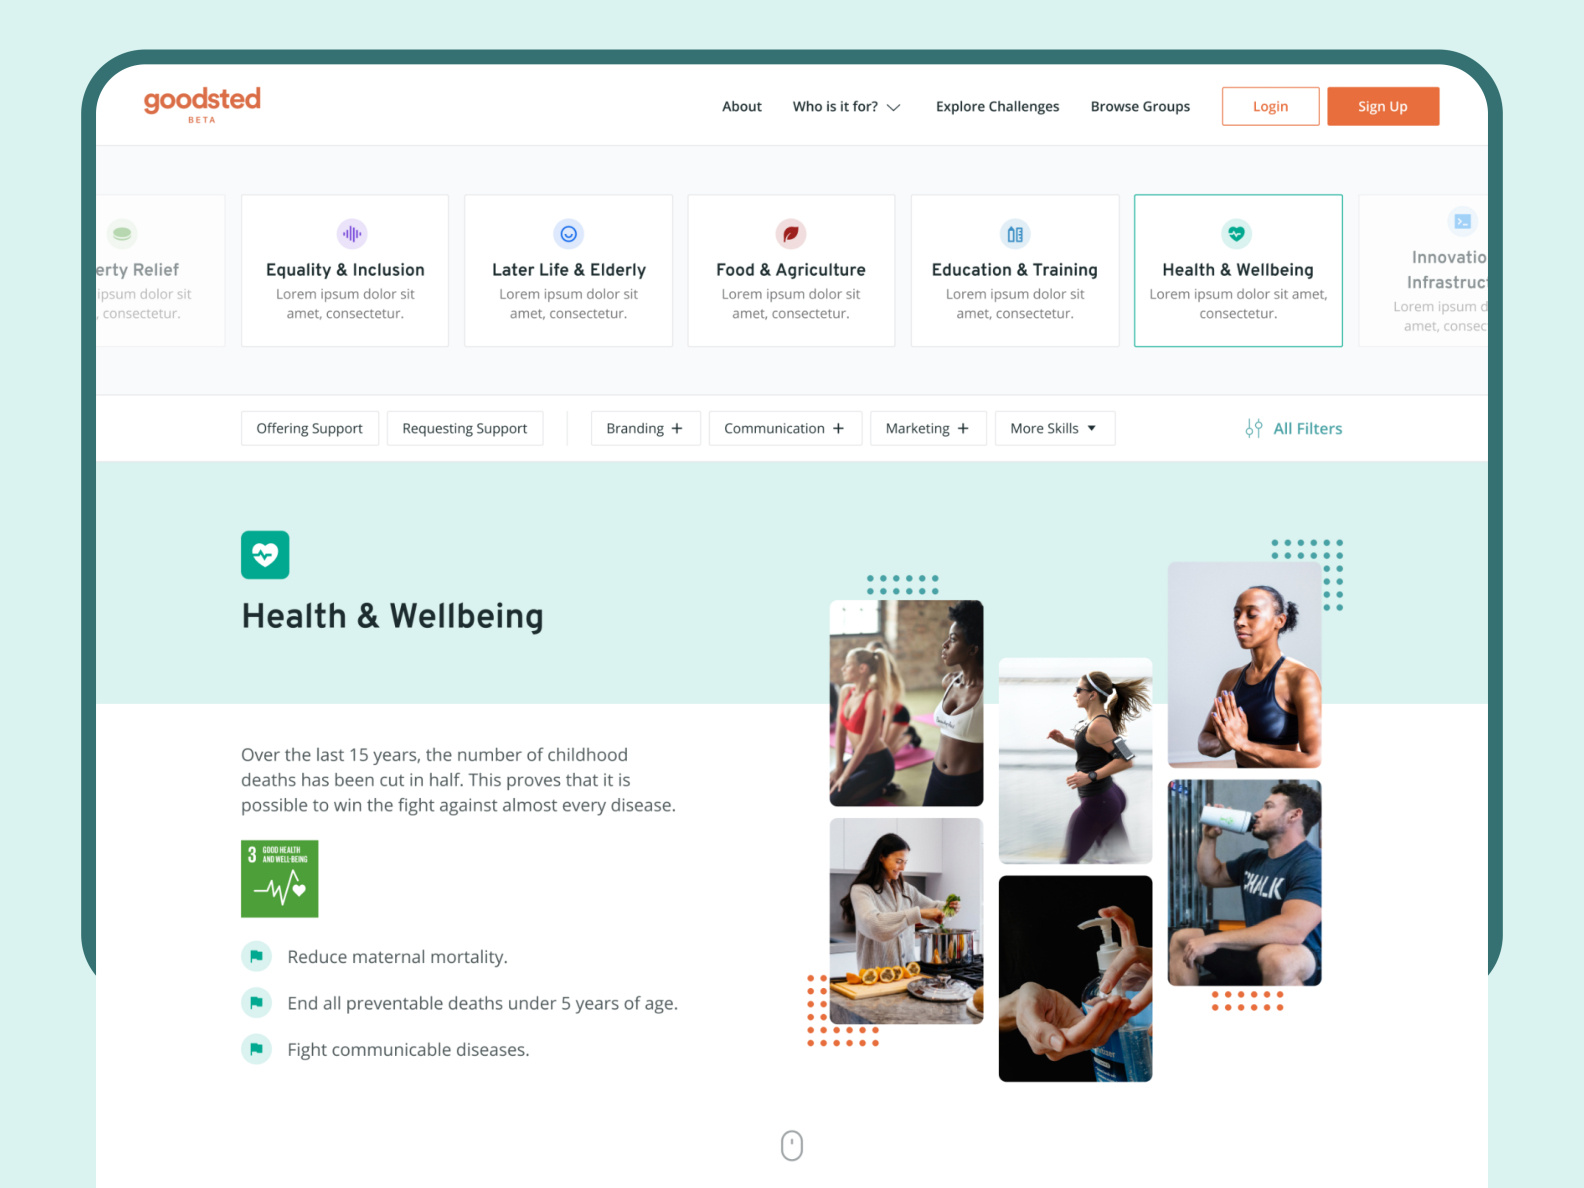
Task: Open the About page
Action: [742, 106]
